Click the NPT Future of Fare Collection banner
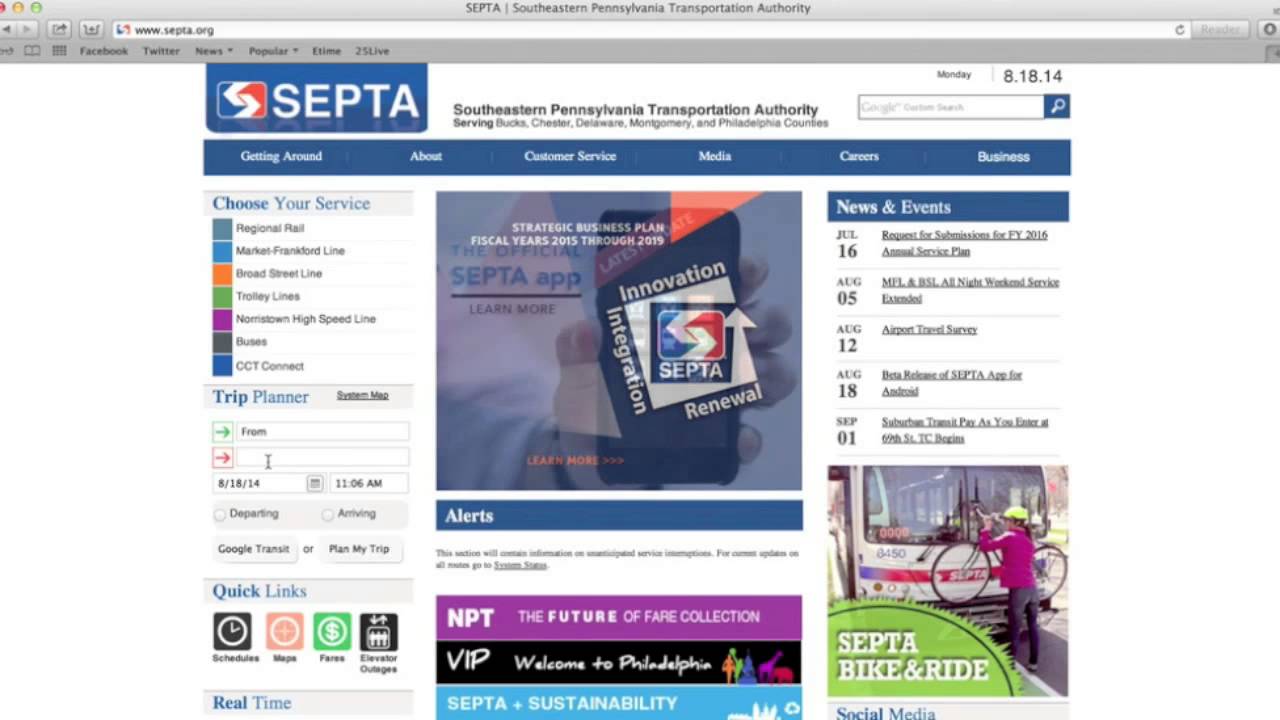Image resolution: width=1280 pixels, height=720 pixels. click(619, 617)
